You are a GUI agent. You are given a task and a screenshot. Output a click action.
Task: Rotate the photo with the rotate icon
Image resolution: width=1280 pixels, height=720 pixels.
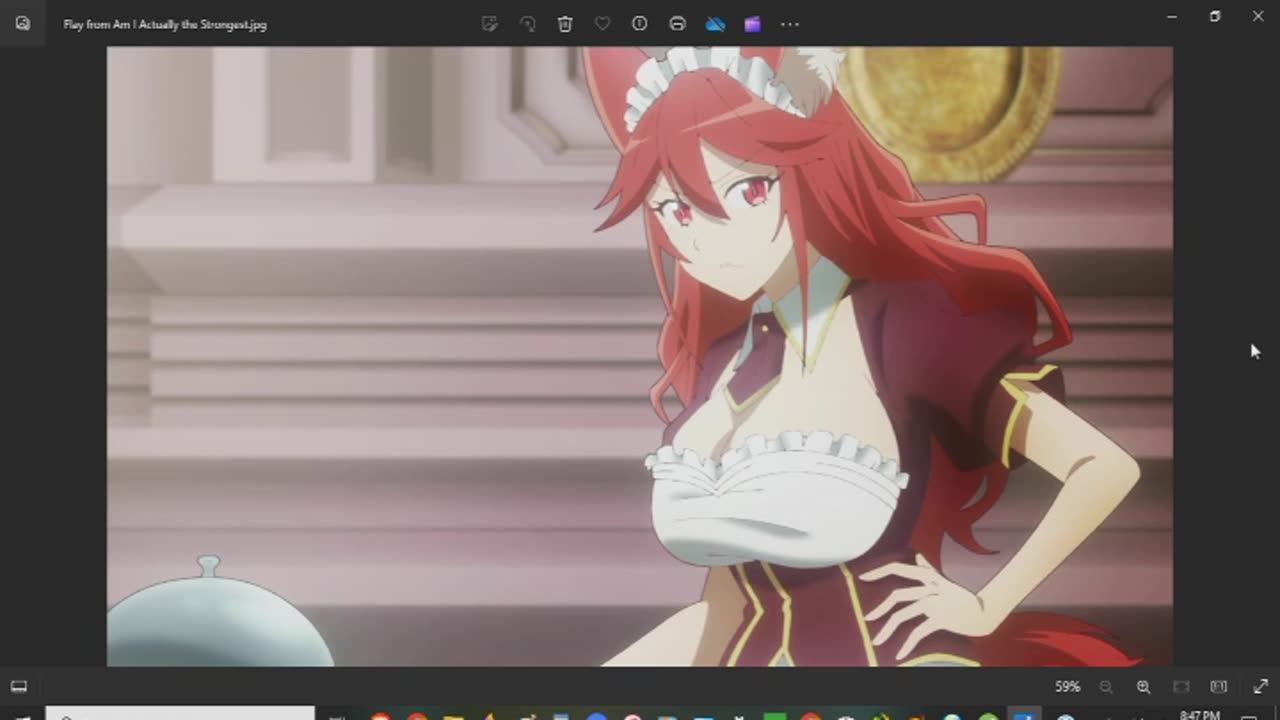tap(527, 24)
